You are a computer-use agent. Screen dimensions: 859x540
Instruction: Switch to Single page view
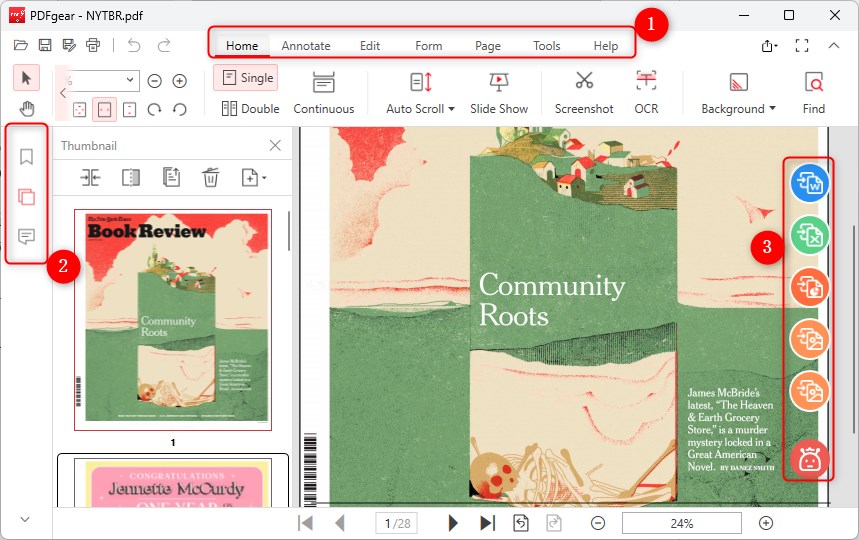click(246, 78)
